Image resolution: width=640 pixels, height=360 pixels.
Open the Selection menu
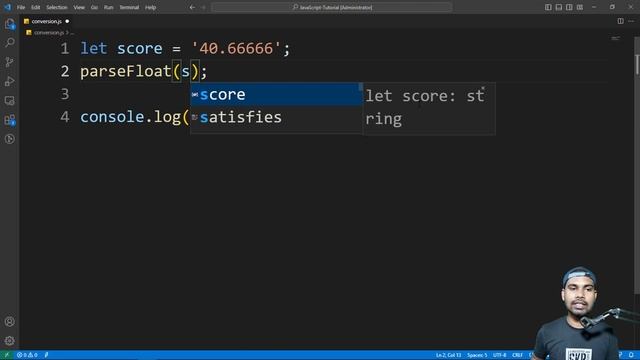tap(56, 7)
